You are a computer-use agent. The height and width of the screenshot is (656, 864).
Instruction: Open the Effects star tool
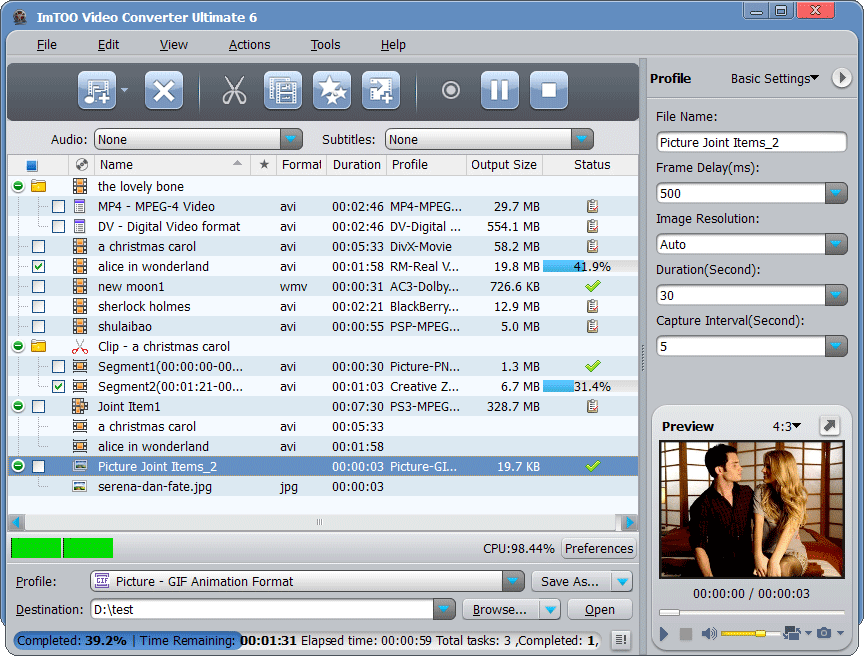coord(332,90)
